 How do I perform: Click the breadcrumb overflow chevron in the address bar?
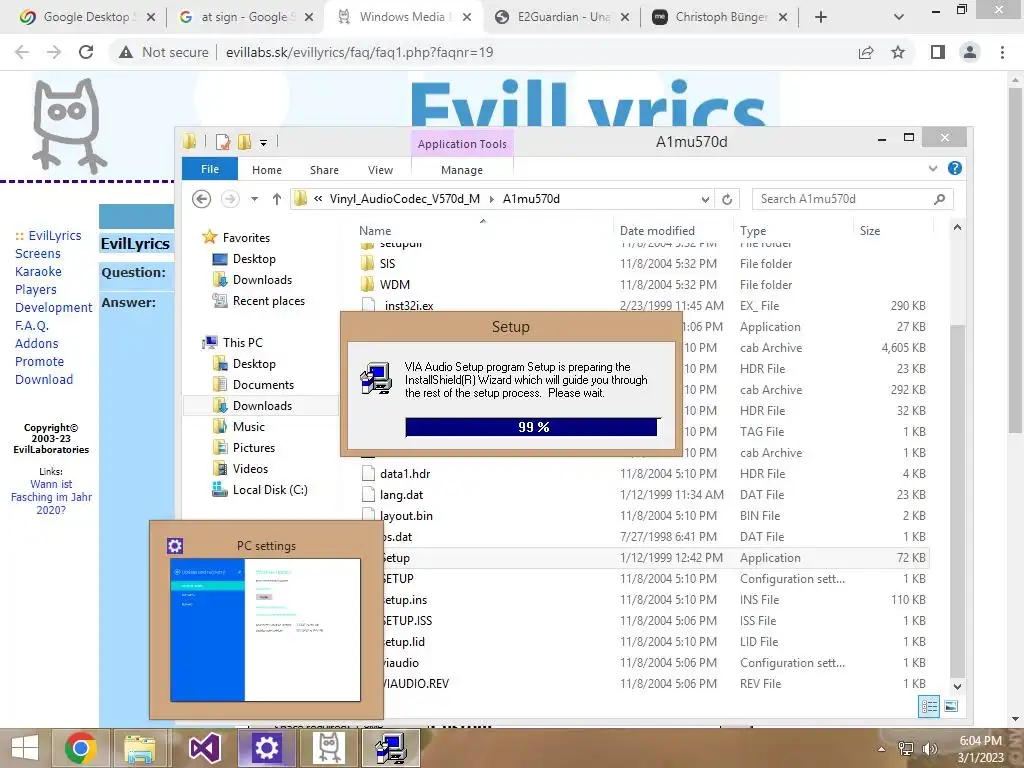318,199
